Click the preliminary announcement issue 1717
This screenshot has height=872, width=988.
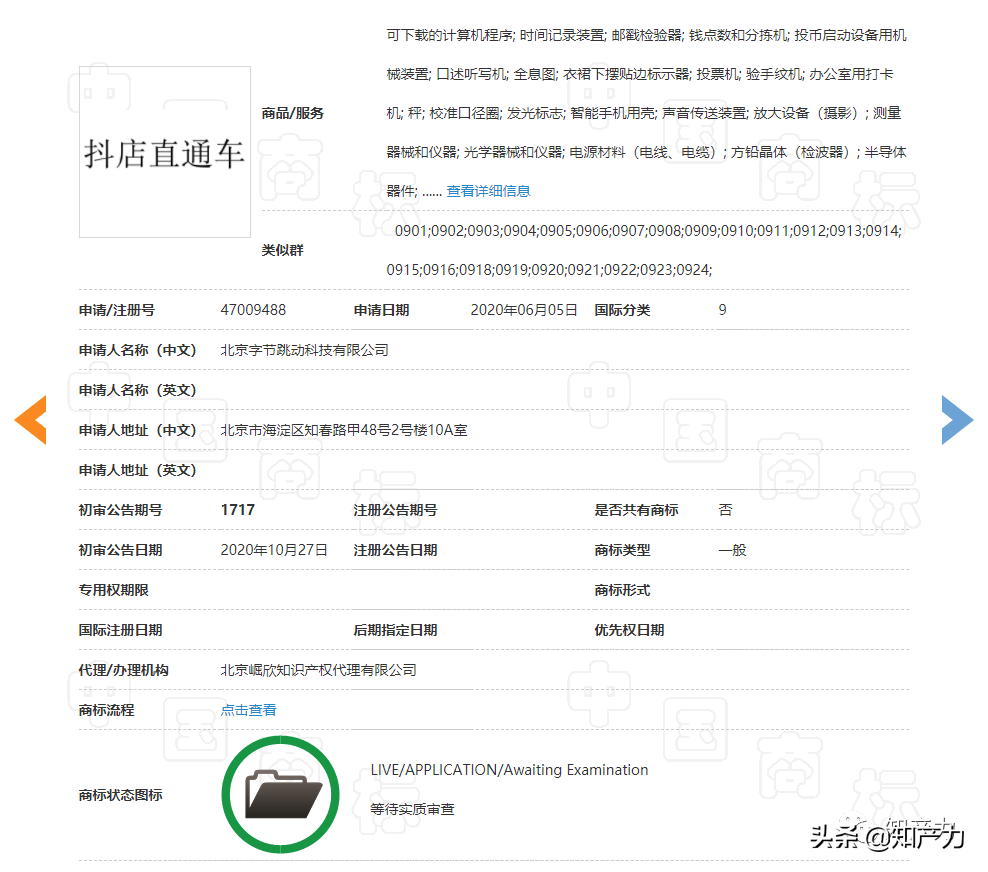[238, 510]
